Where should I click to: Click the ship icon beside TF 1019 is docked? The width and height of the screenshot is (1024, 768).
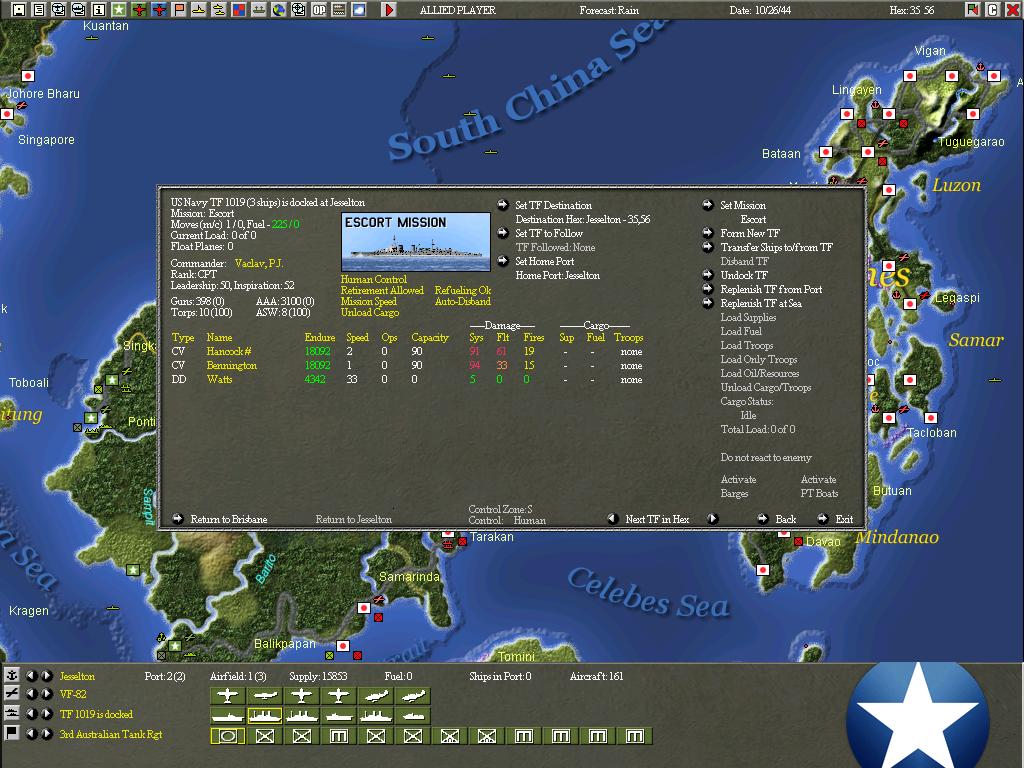pos(12,713)
